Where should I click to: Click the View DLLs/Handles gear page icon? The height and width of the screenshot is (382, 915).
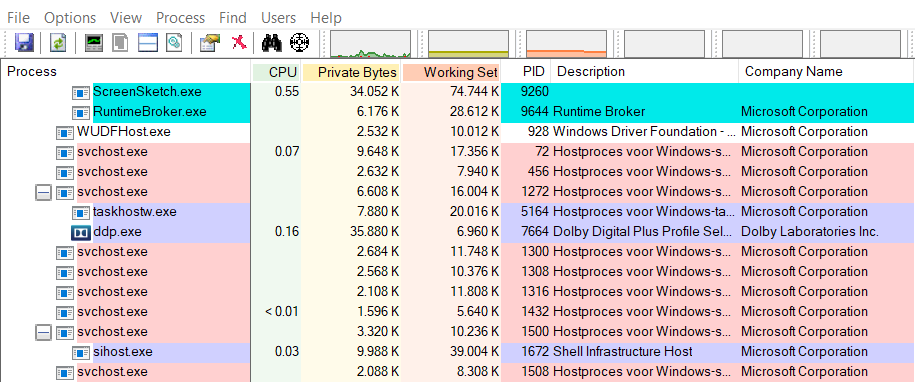[174, 43]
